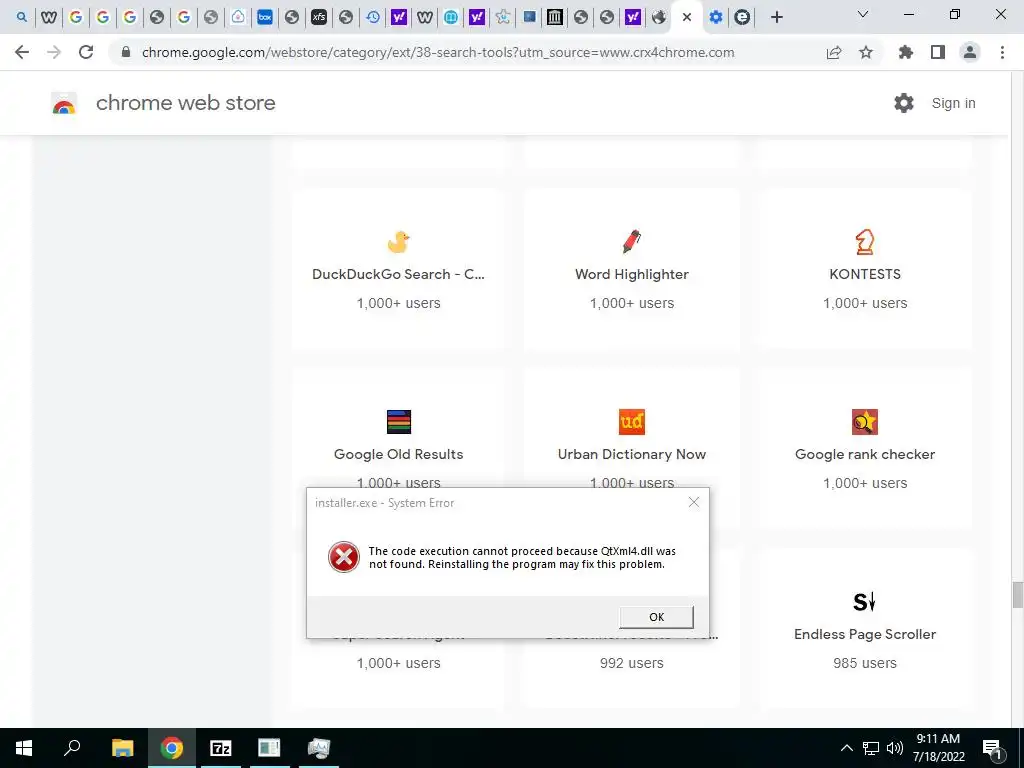Click '1,000+ users' under Google rank checker
This screenshot has height=768, width=1024.
pyautogui.click(x=865, y=483)
